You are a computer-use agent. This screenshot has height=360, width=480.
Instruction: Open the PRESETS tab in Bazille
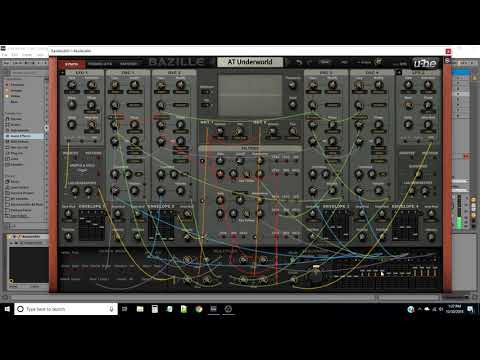click(128, 64)
